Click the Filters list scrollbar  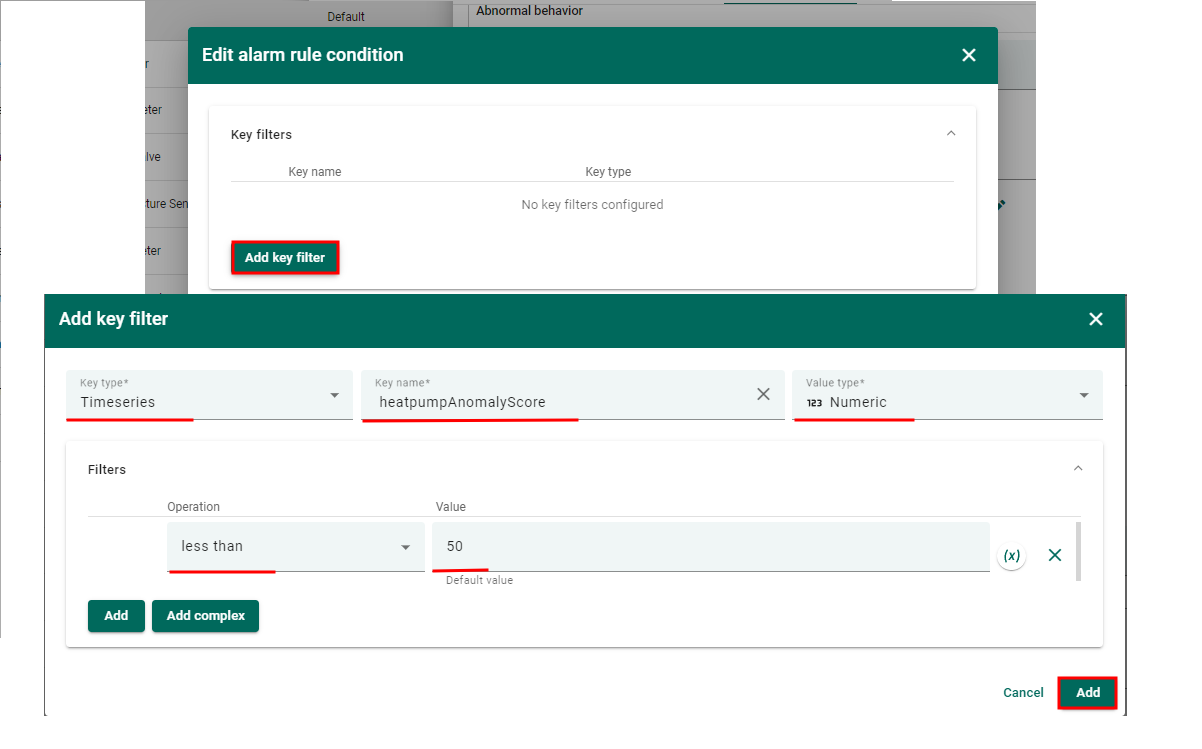coord(1077,551)
